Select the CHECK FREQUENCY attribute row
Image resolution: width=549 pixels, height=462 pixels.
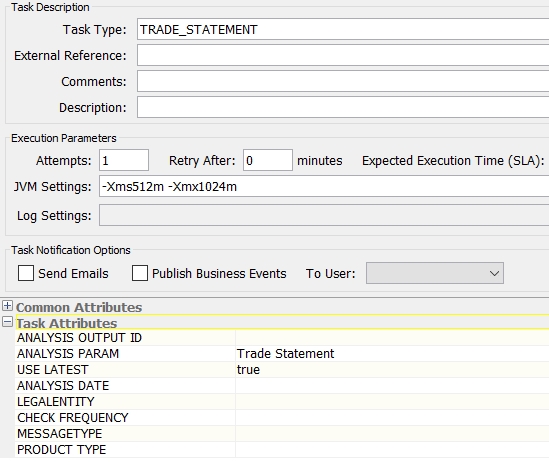(282, 418)
